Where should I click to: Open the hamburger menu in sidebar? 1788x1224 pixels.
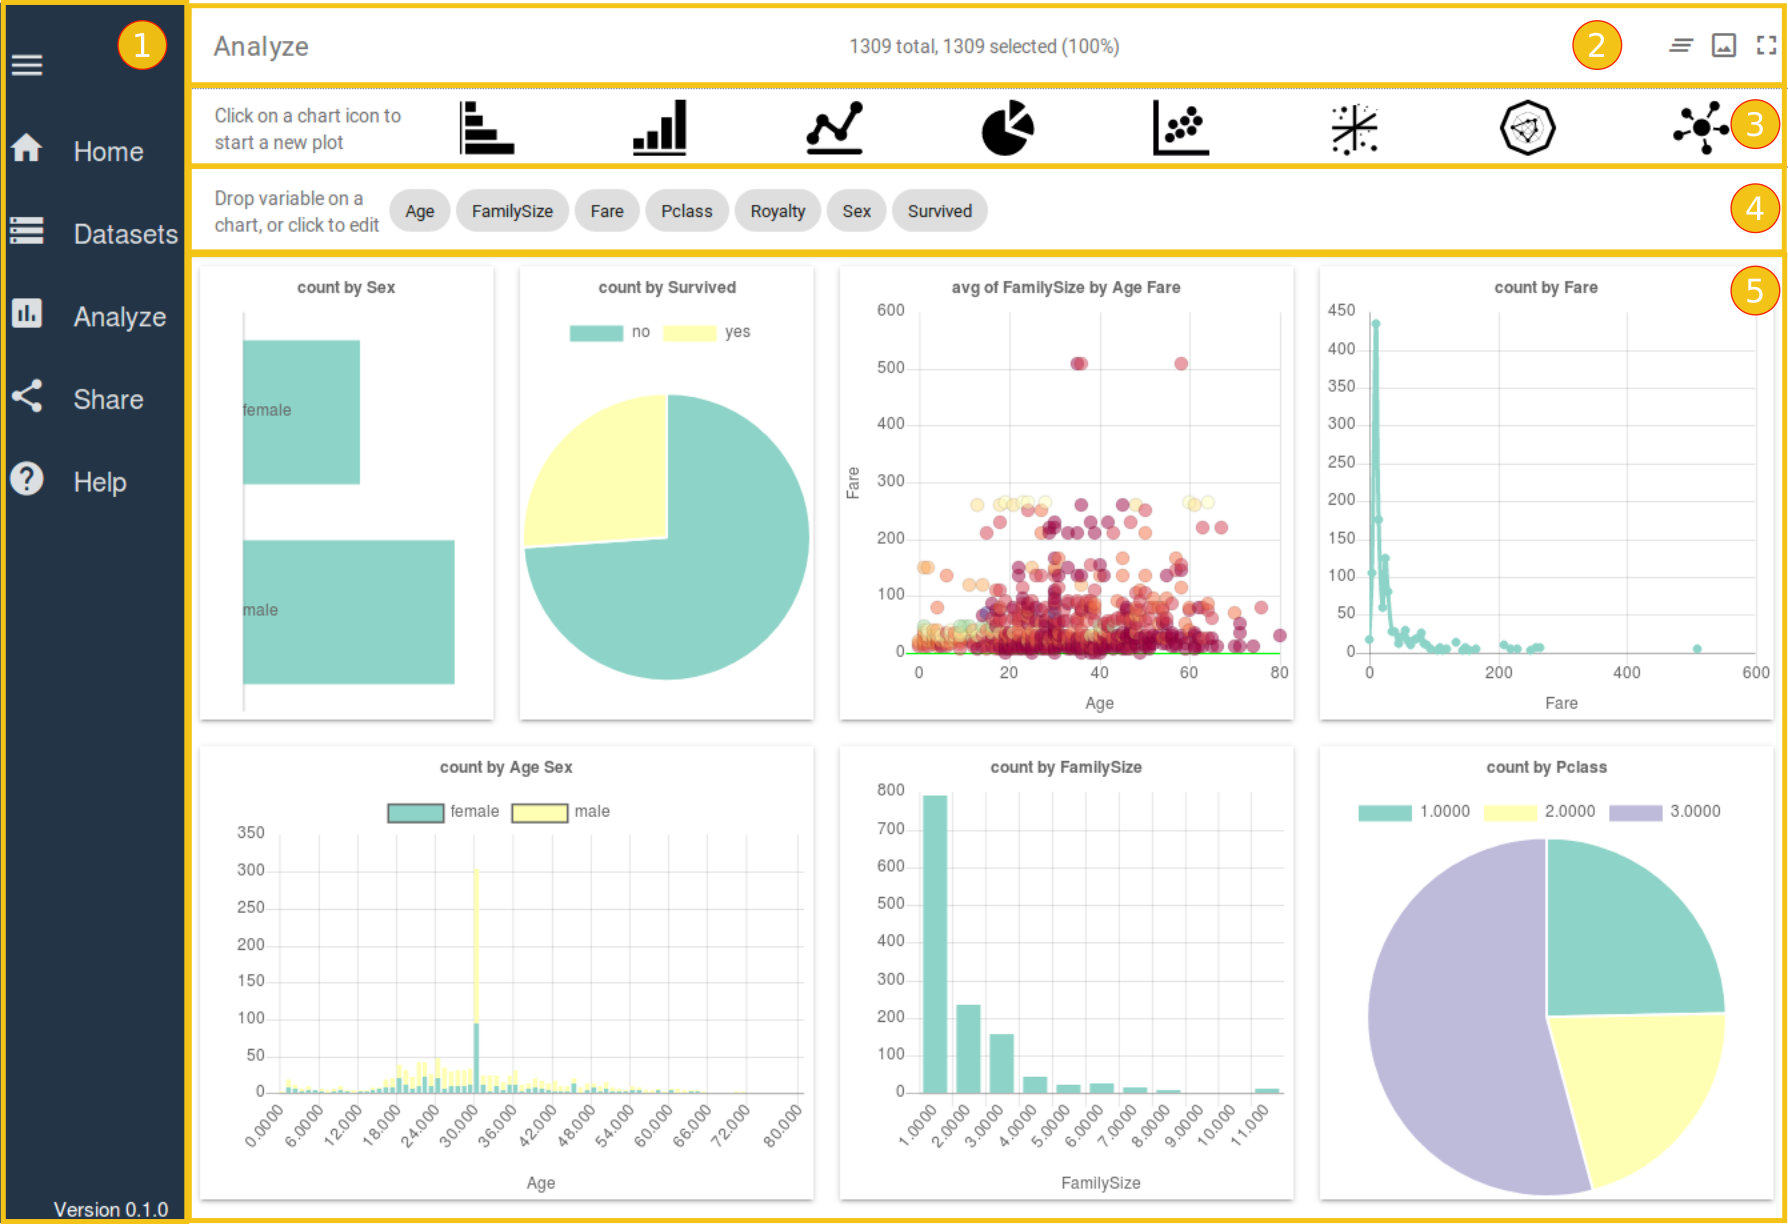click(27, 66)
